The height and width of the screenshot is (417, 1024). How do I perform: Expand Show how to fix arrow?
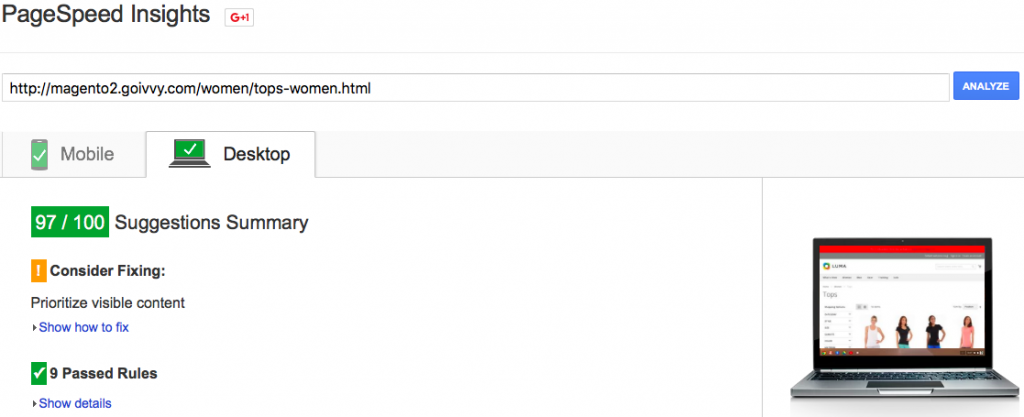(34, 328)
